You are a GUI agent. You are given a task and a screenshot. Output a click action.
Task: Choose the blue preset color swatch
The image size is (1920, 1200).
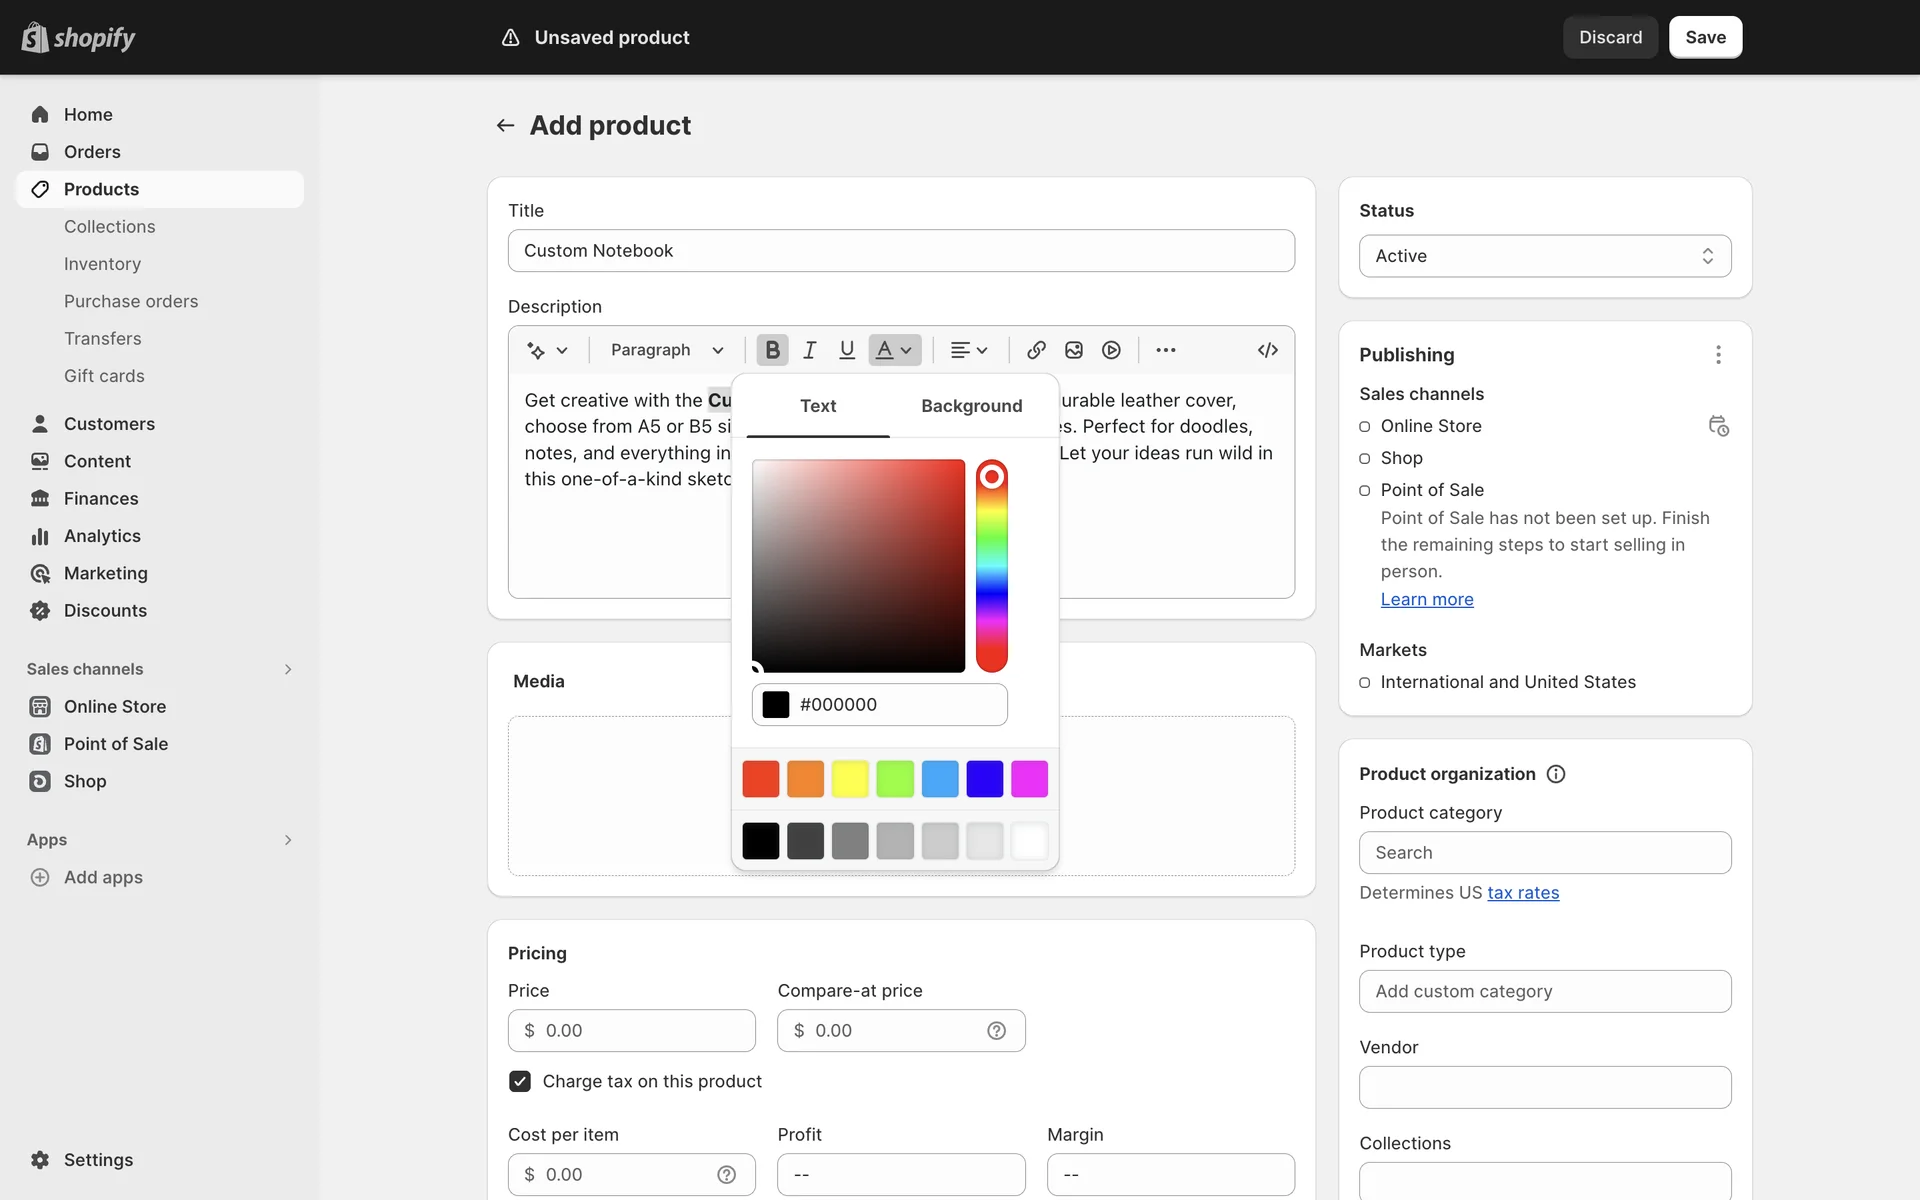(984, 779)
